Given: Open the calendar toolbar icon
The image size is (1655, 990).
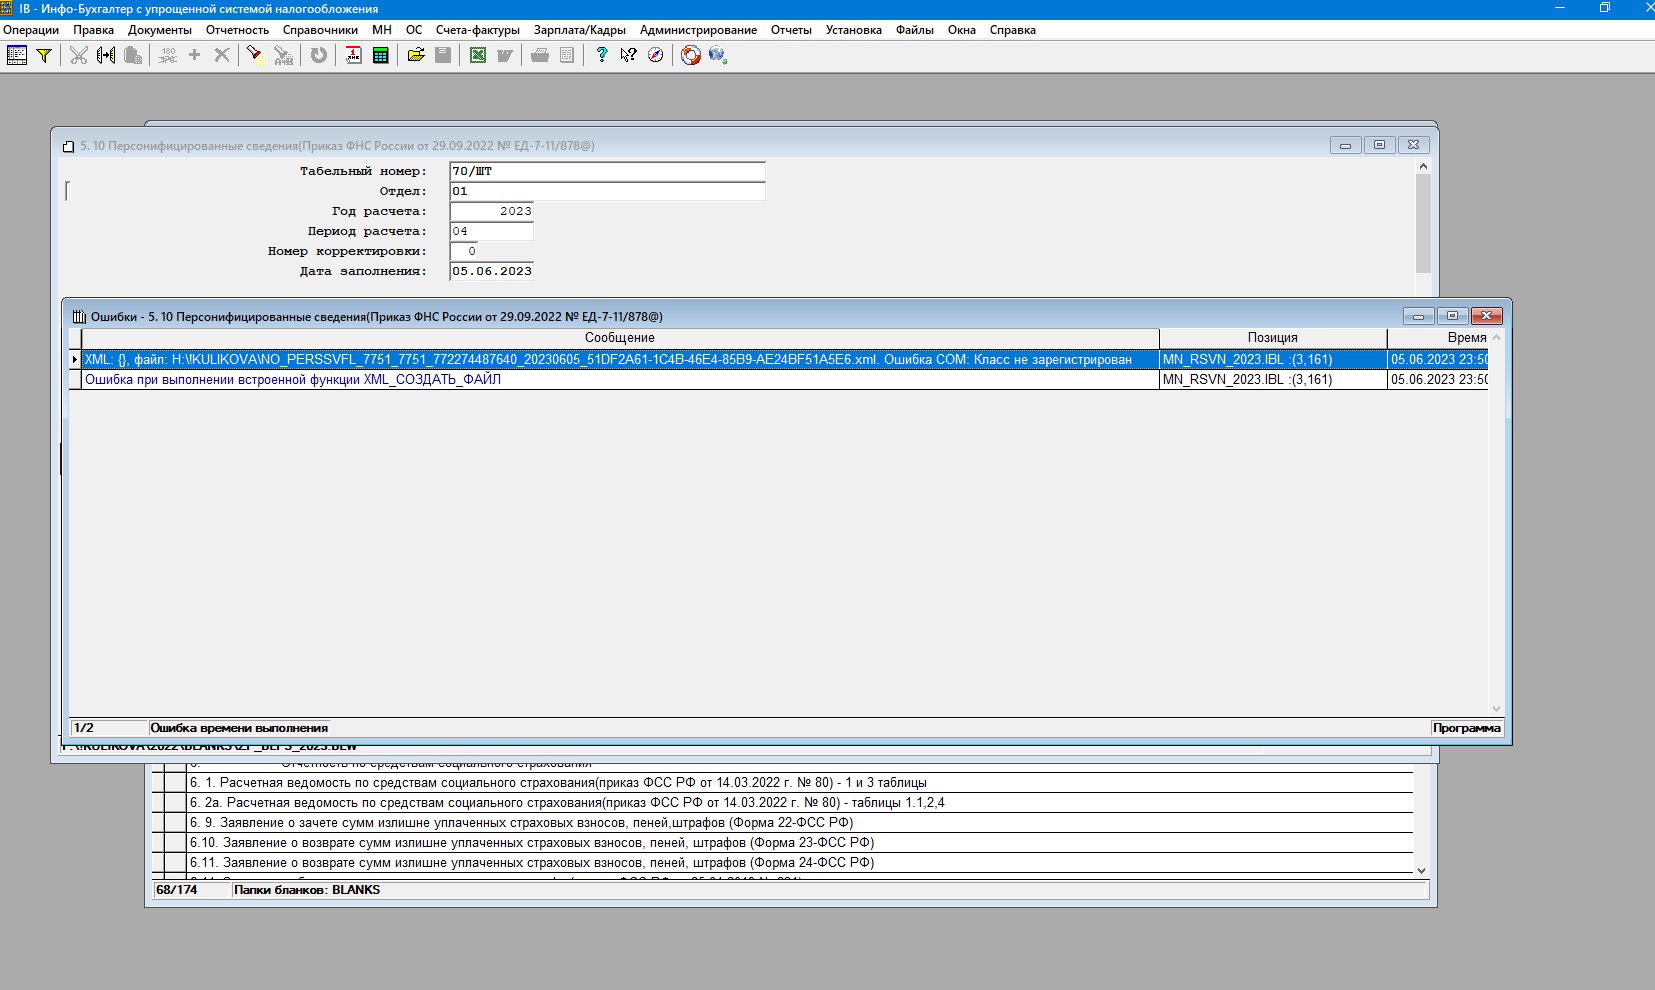Looking at the screenshot, I should [354, 56].
